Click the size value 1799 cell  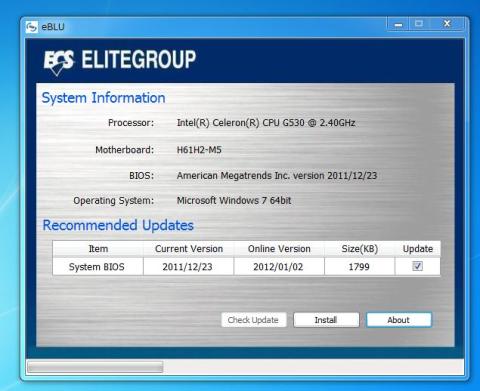[359, 267]
